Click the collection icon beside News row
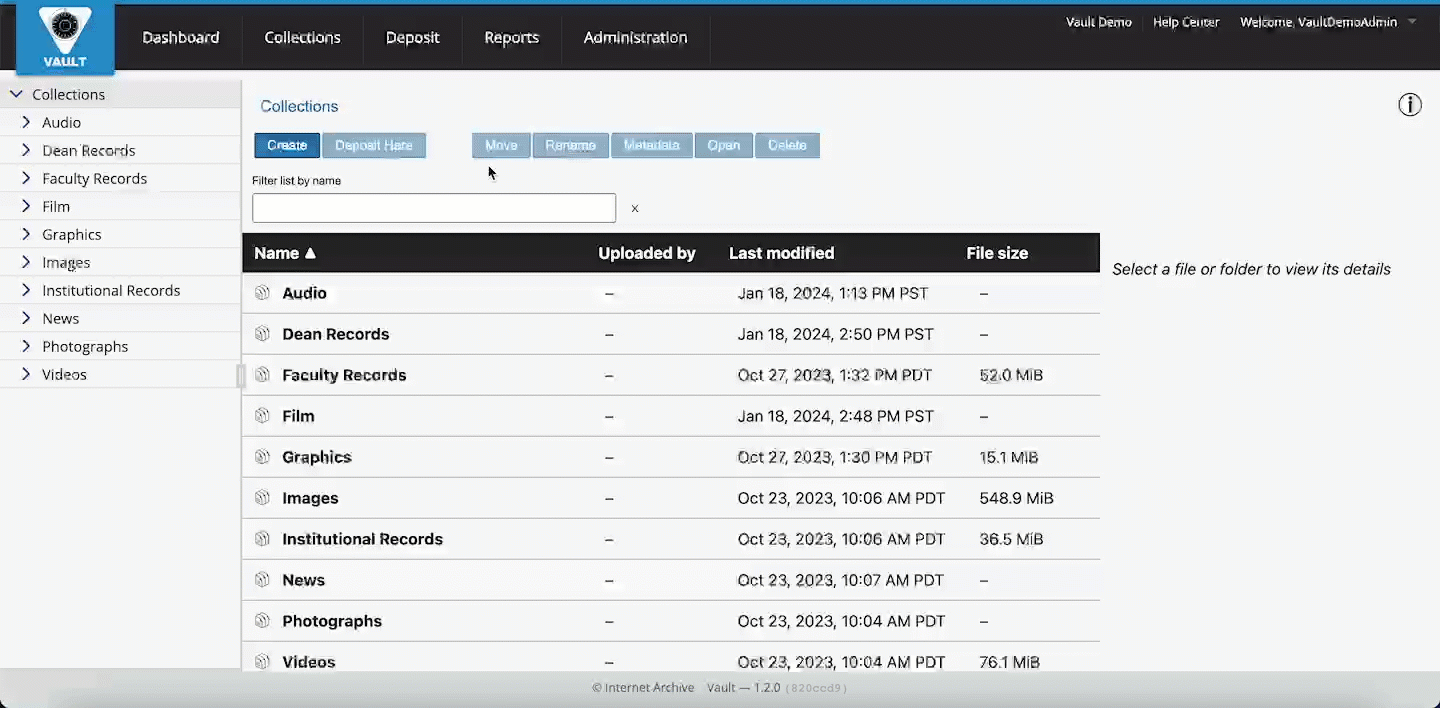Screen dimensions: 1440x708 [262, 580]
